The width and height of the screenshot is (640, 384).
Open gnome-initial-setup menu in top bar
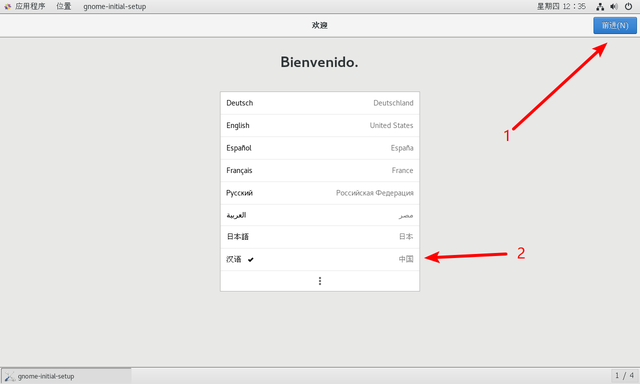click(x=115, y=7)
